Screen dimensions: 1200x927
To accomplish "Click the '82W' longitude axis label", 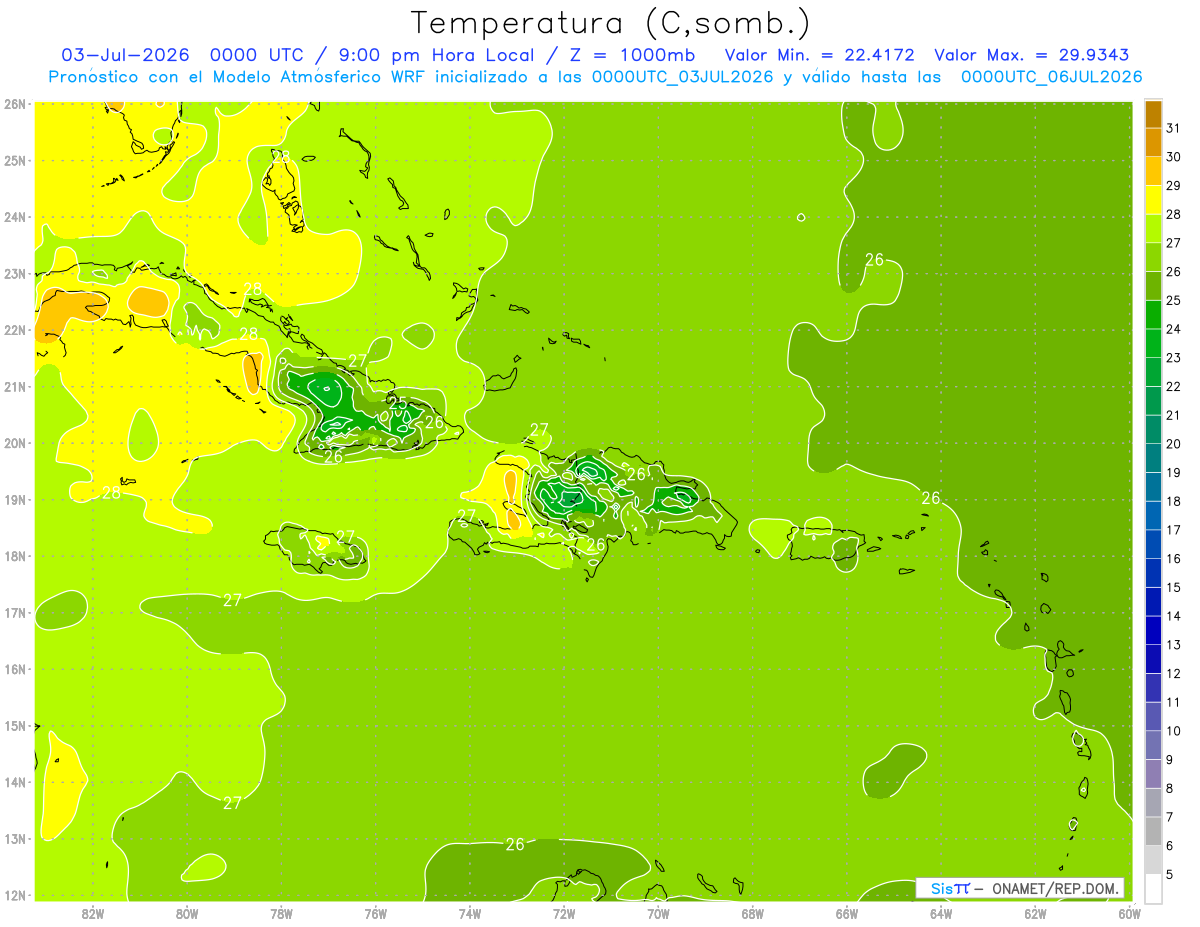I will click(x=93, y=913).
